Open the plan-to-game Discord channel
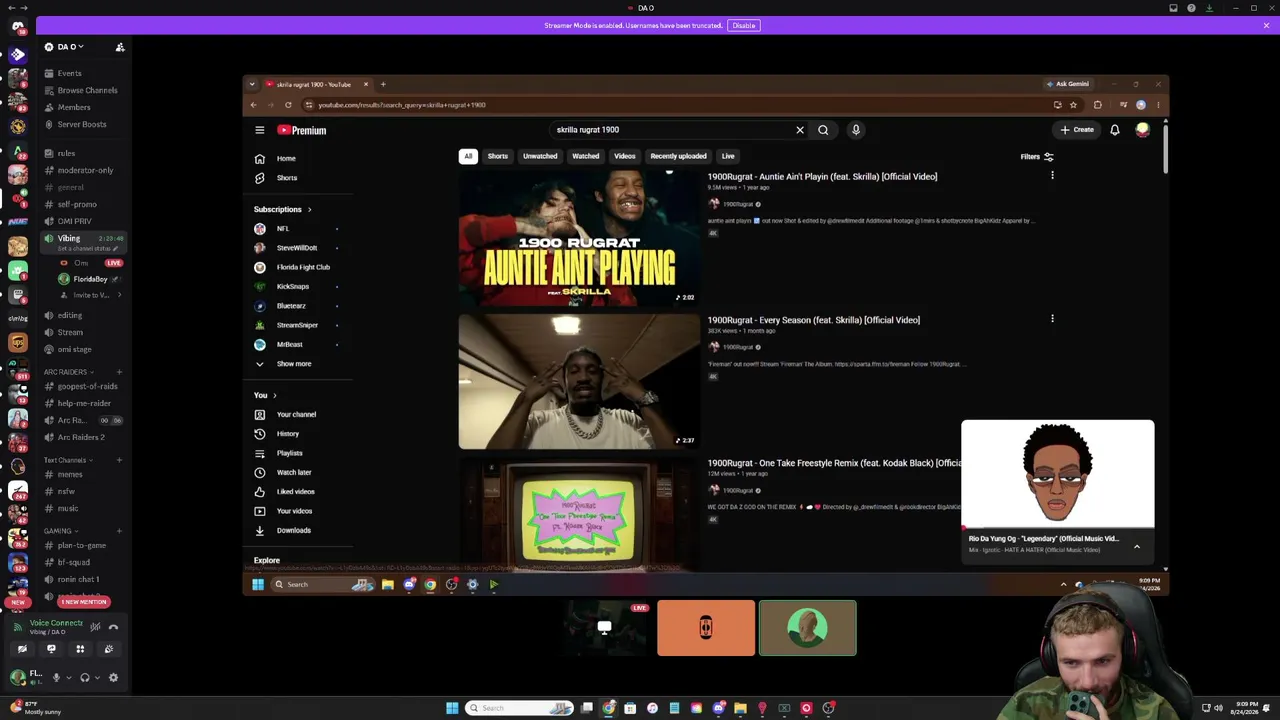The height and width of the screenshot is (720, 1280). 81,546
